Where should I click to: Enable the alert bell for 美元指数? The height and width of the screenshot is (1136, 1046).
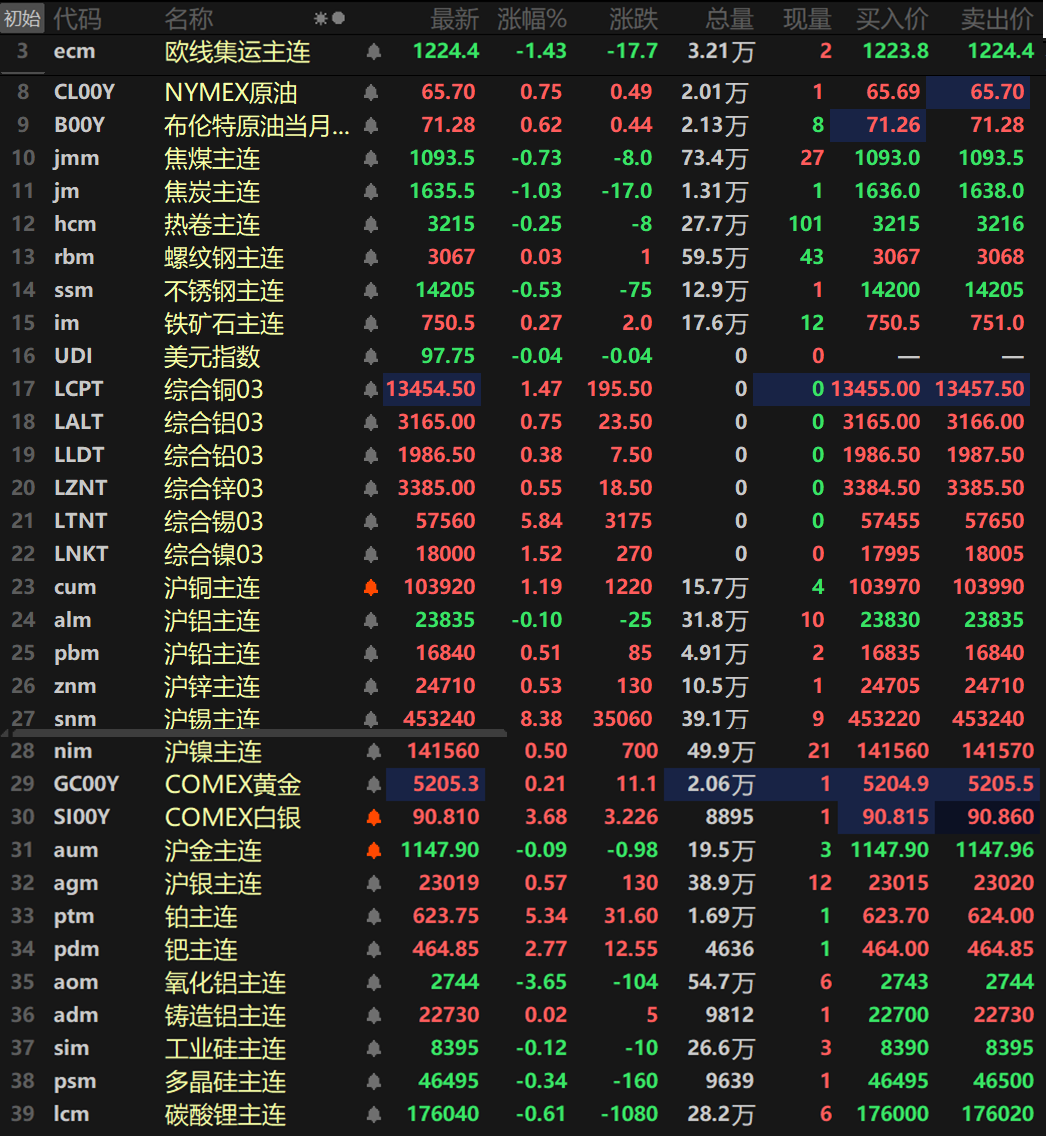[372, 357]
